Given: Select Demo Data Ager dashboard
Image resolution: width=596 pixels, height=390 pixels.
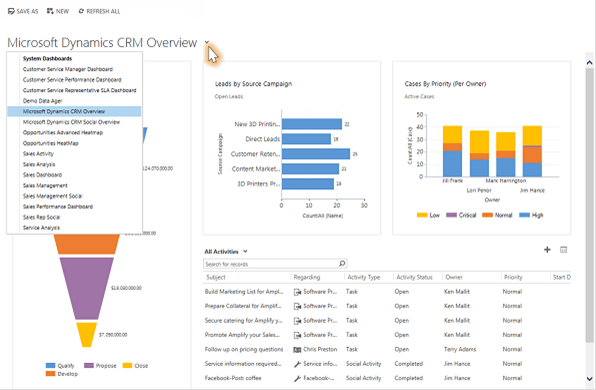Looking at the screenshot, I should (42, 101).
